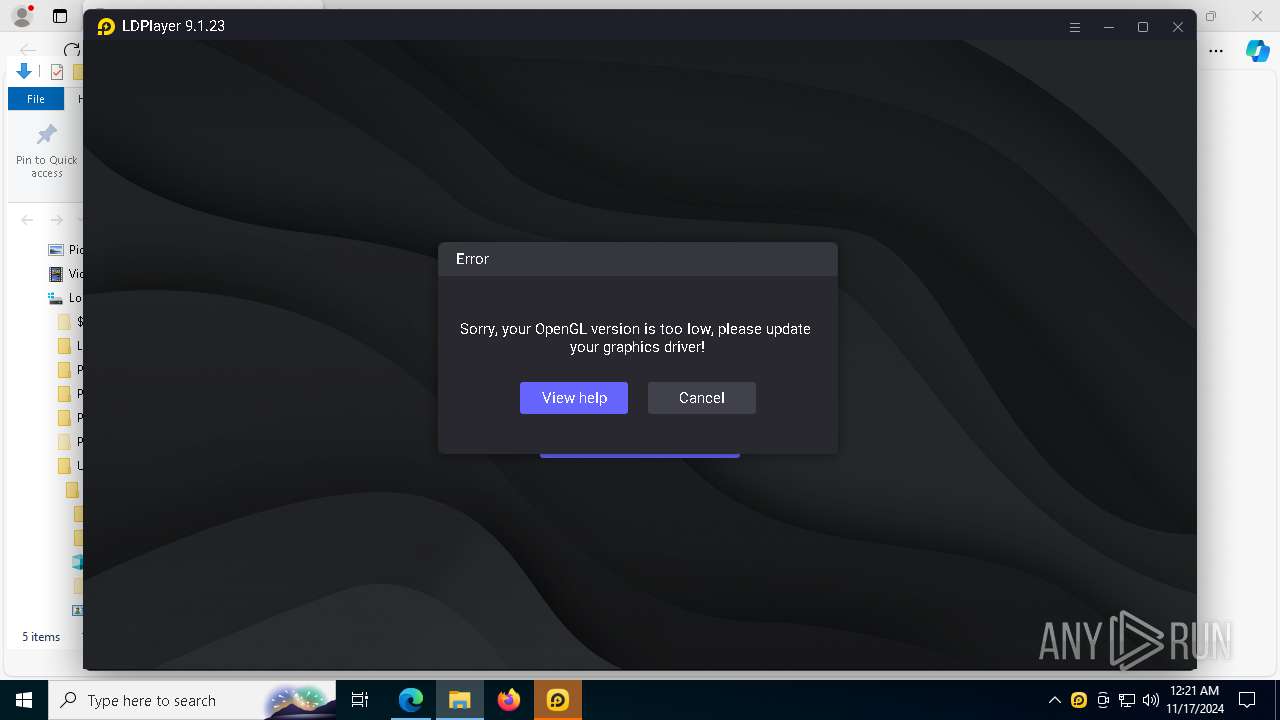Open the volume control in system tray

[x=1150, y=700]
